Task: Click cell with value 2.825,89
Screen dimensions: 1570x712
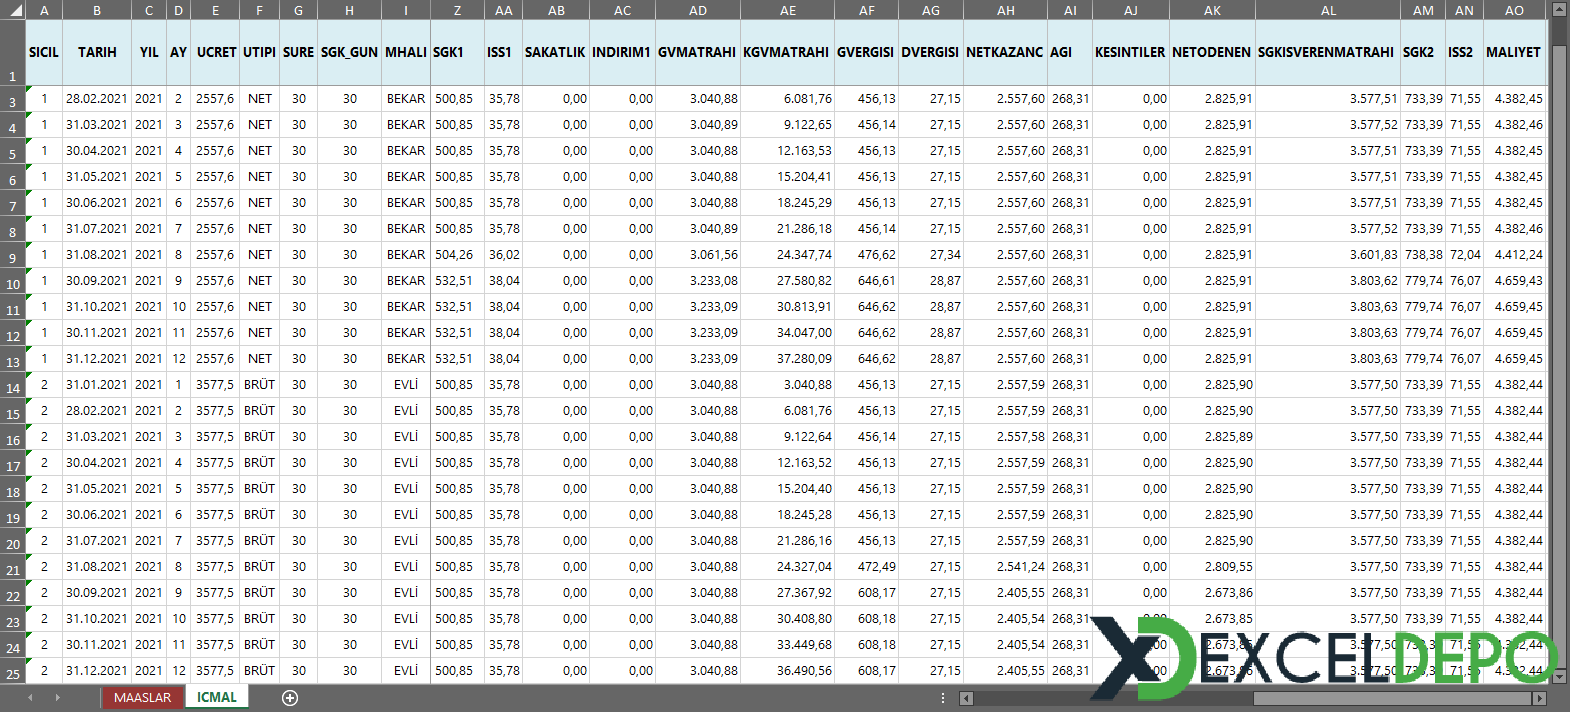Action: [x=1212, y=437]
